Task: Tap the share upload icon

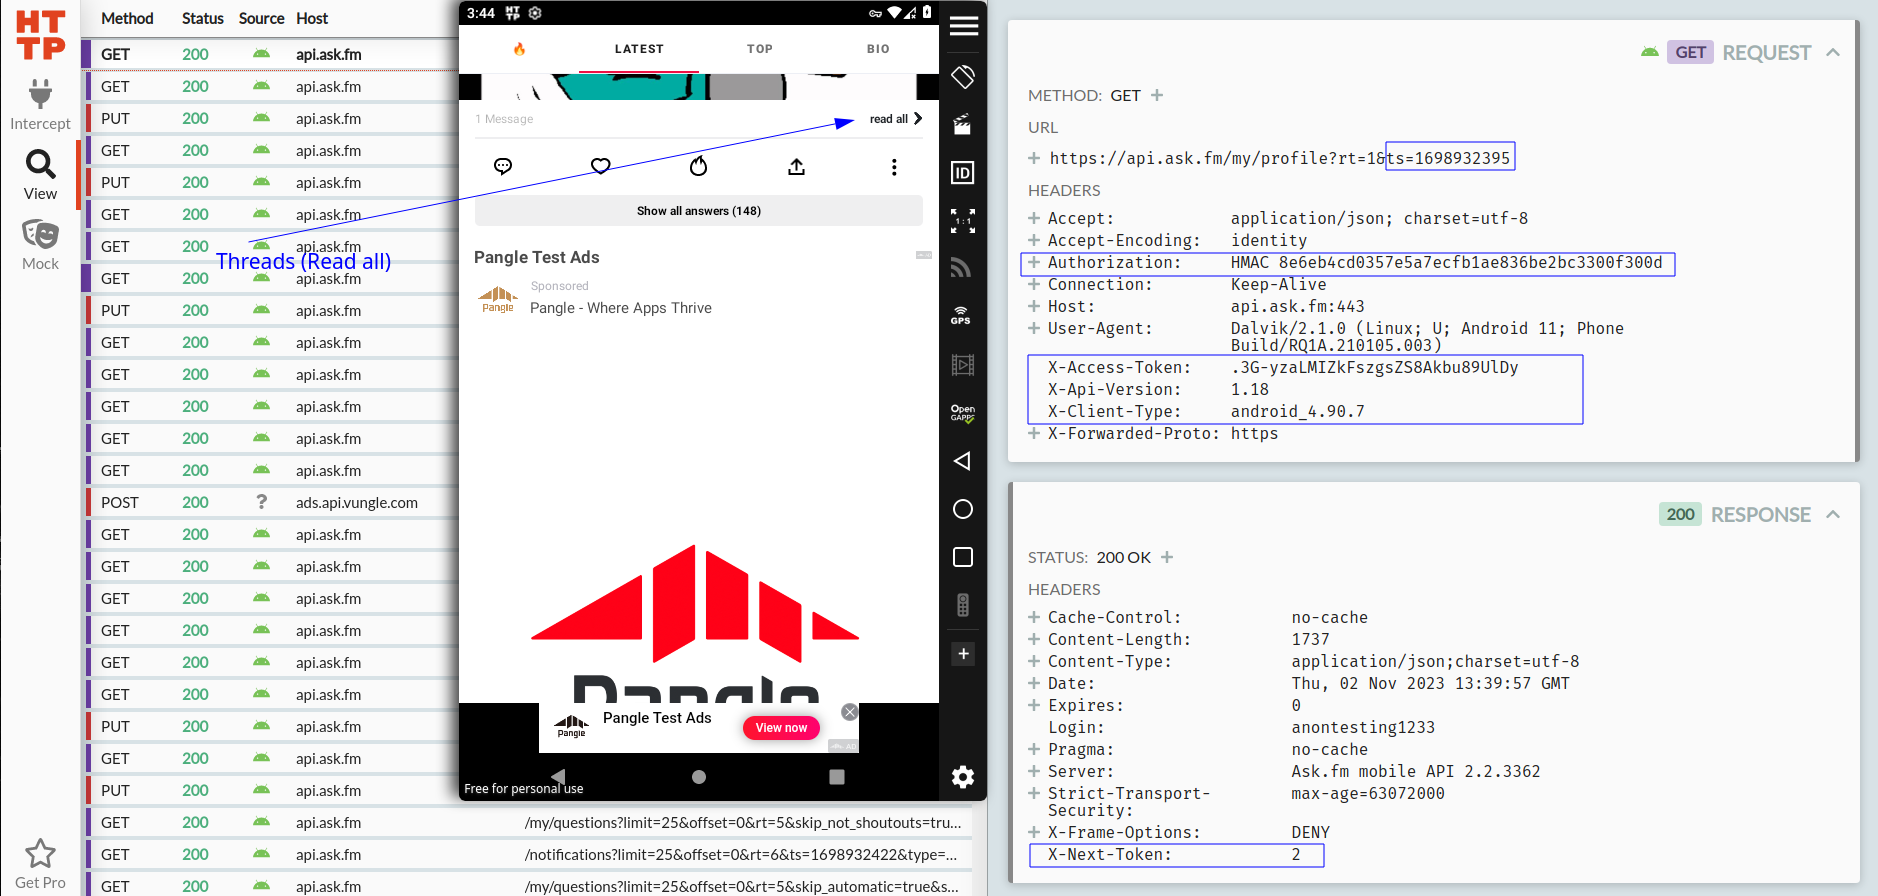Action: click(796, 166)
